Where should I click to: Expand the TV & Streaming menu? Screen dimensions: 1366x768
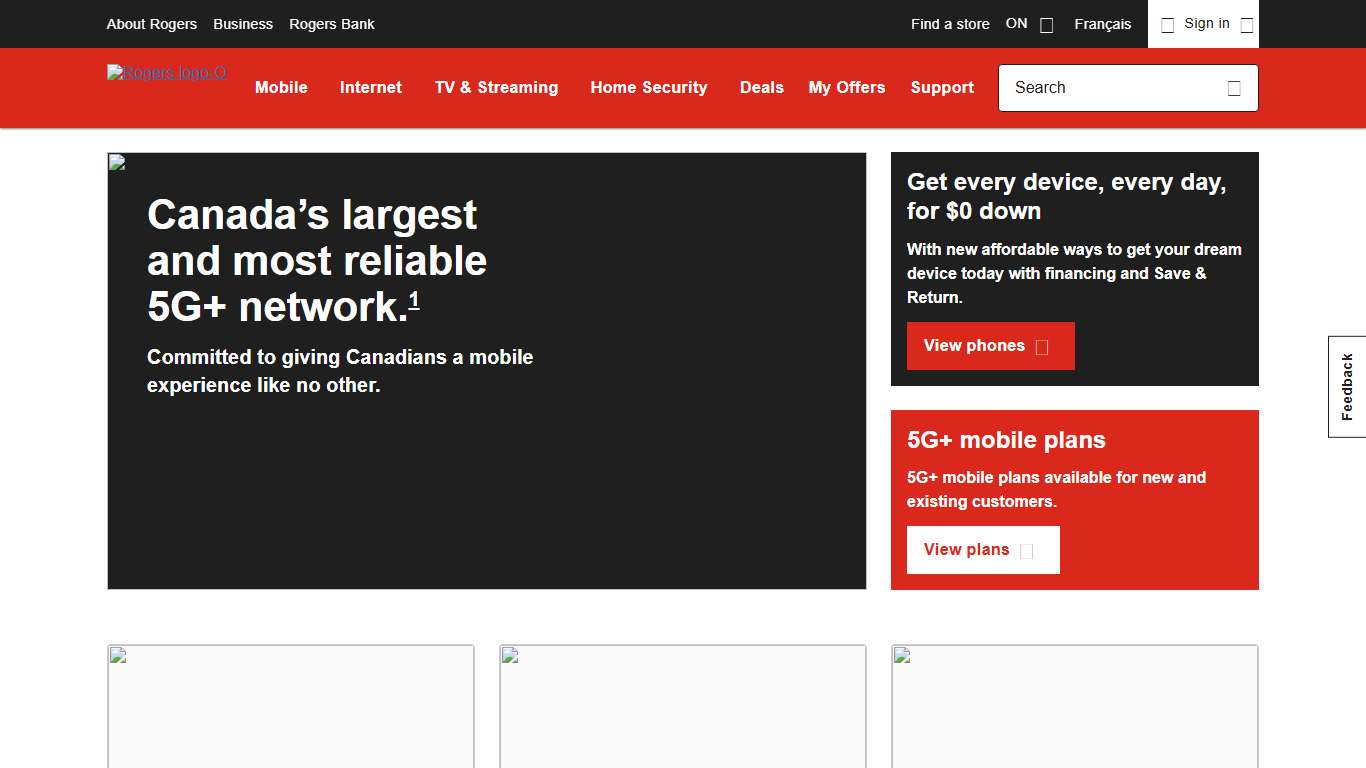tap(495, 88)
